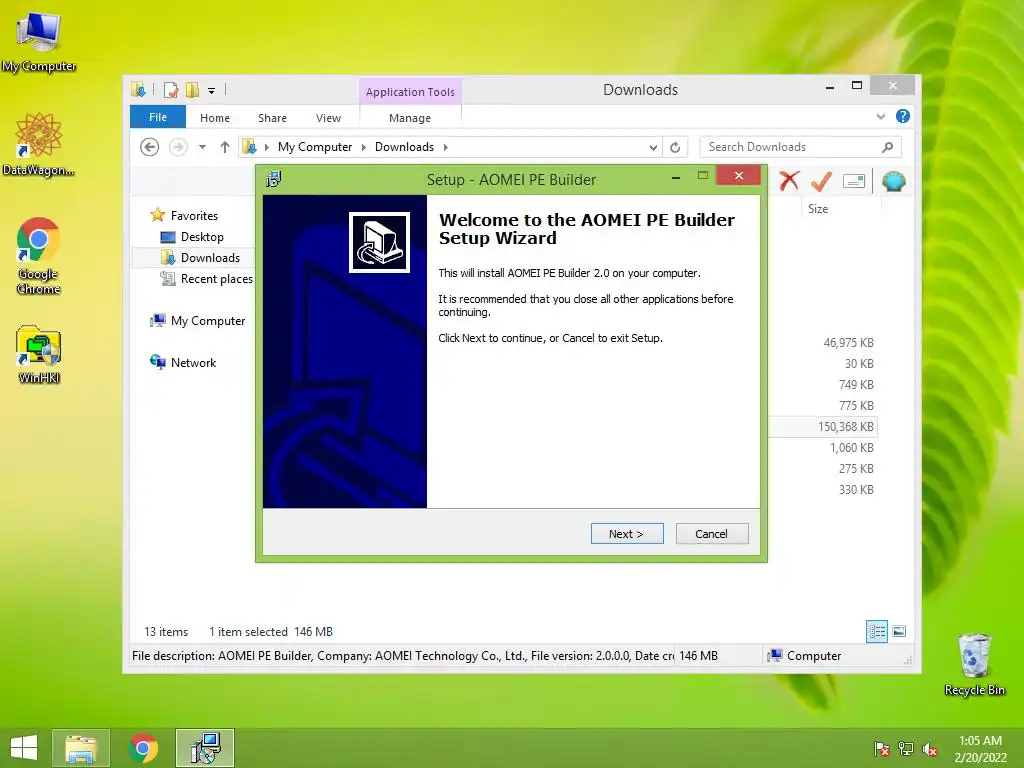Click the 46,975 KB file size cell

coord(848,342)
